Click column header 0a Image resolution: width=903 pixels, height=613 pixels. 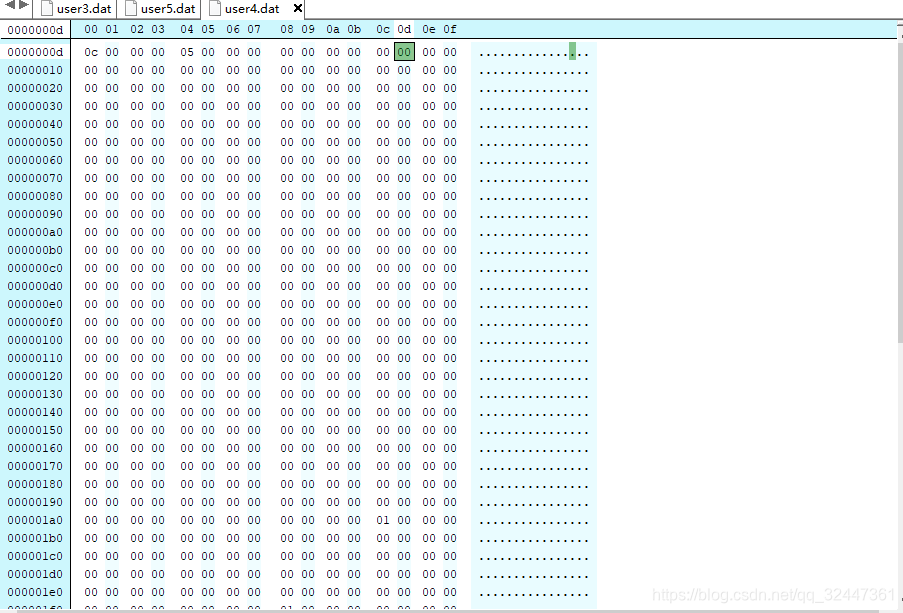tap(333, 29)
